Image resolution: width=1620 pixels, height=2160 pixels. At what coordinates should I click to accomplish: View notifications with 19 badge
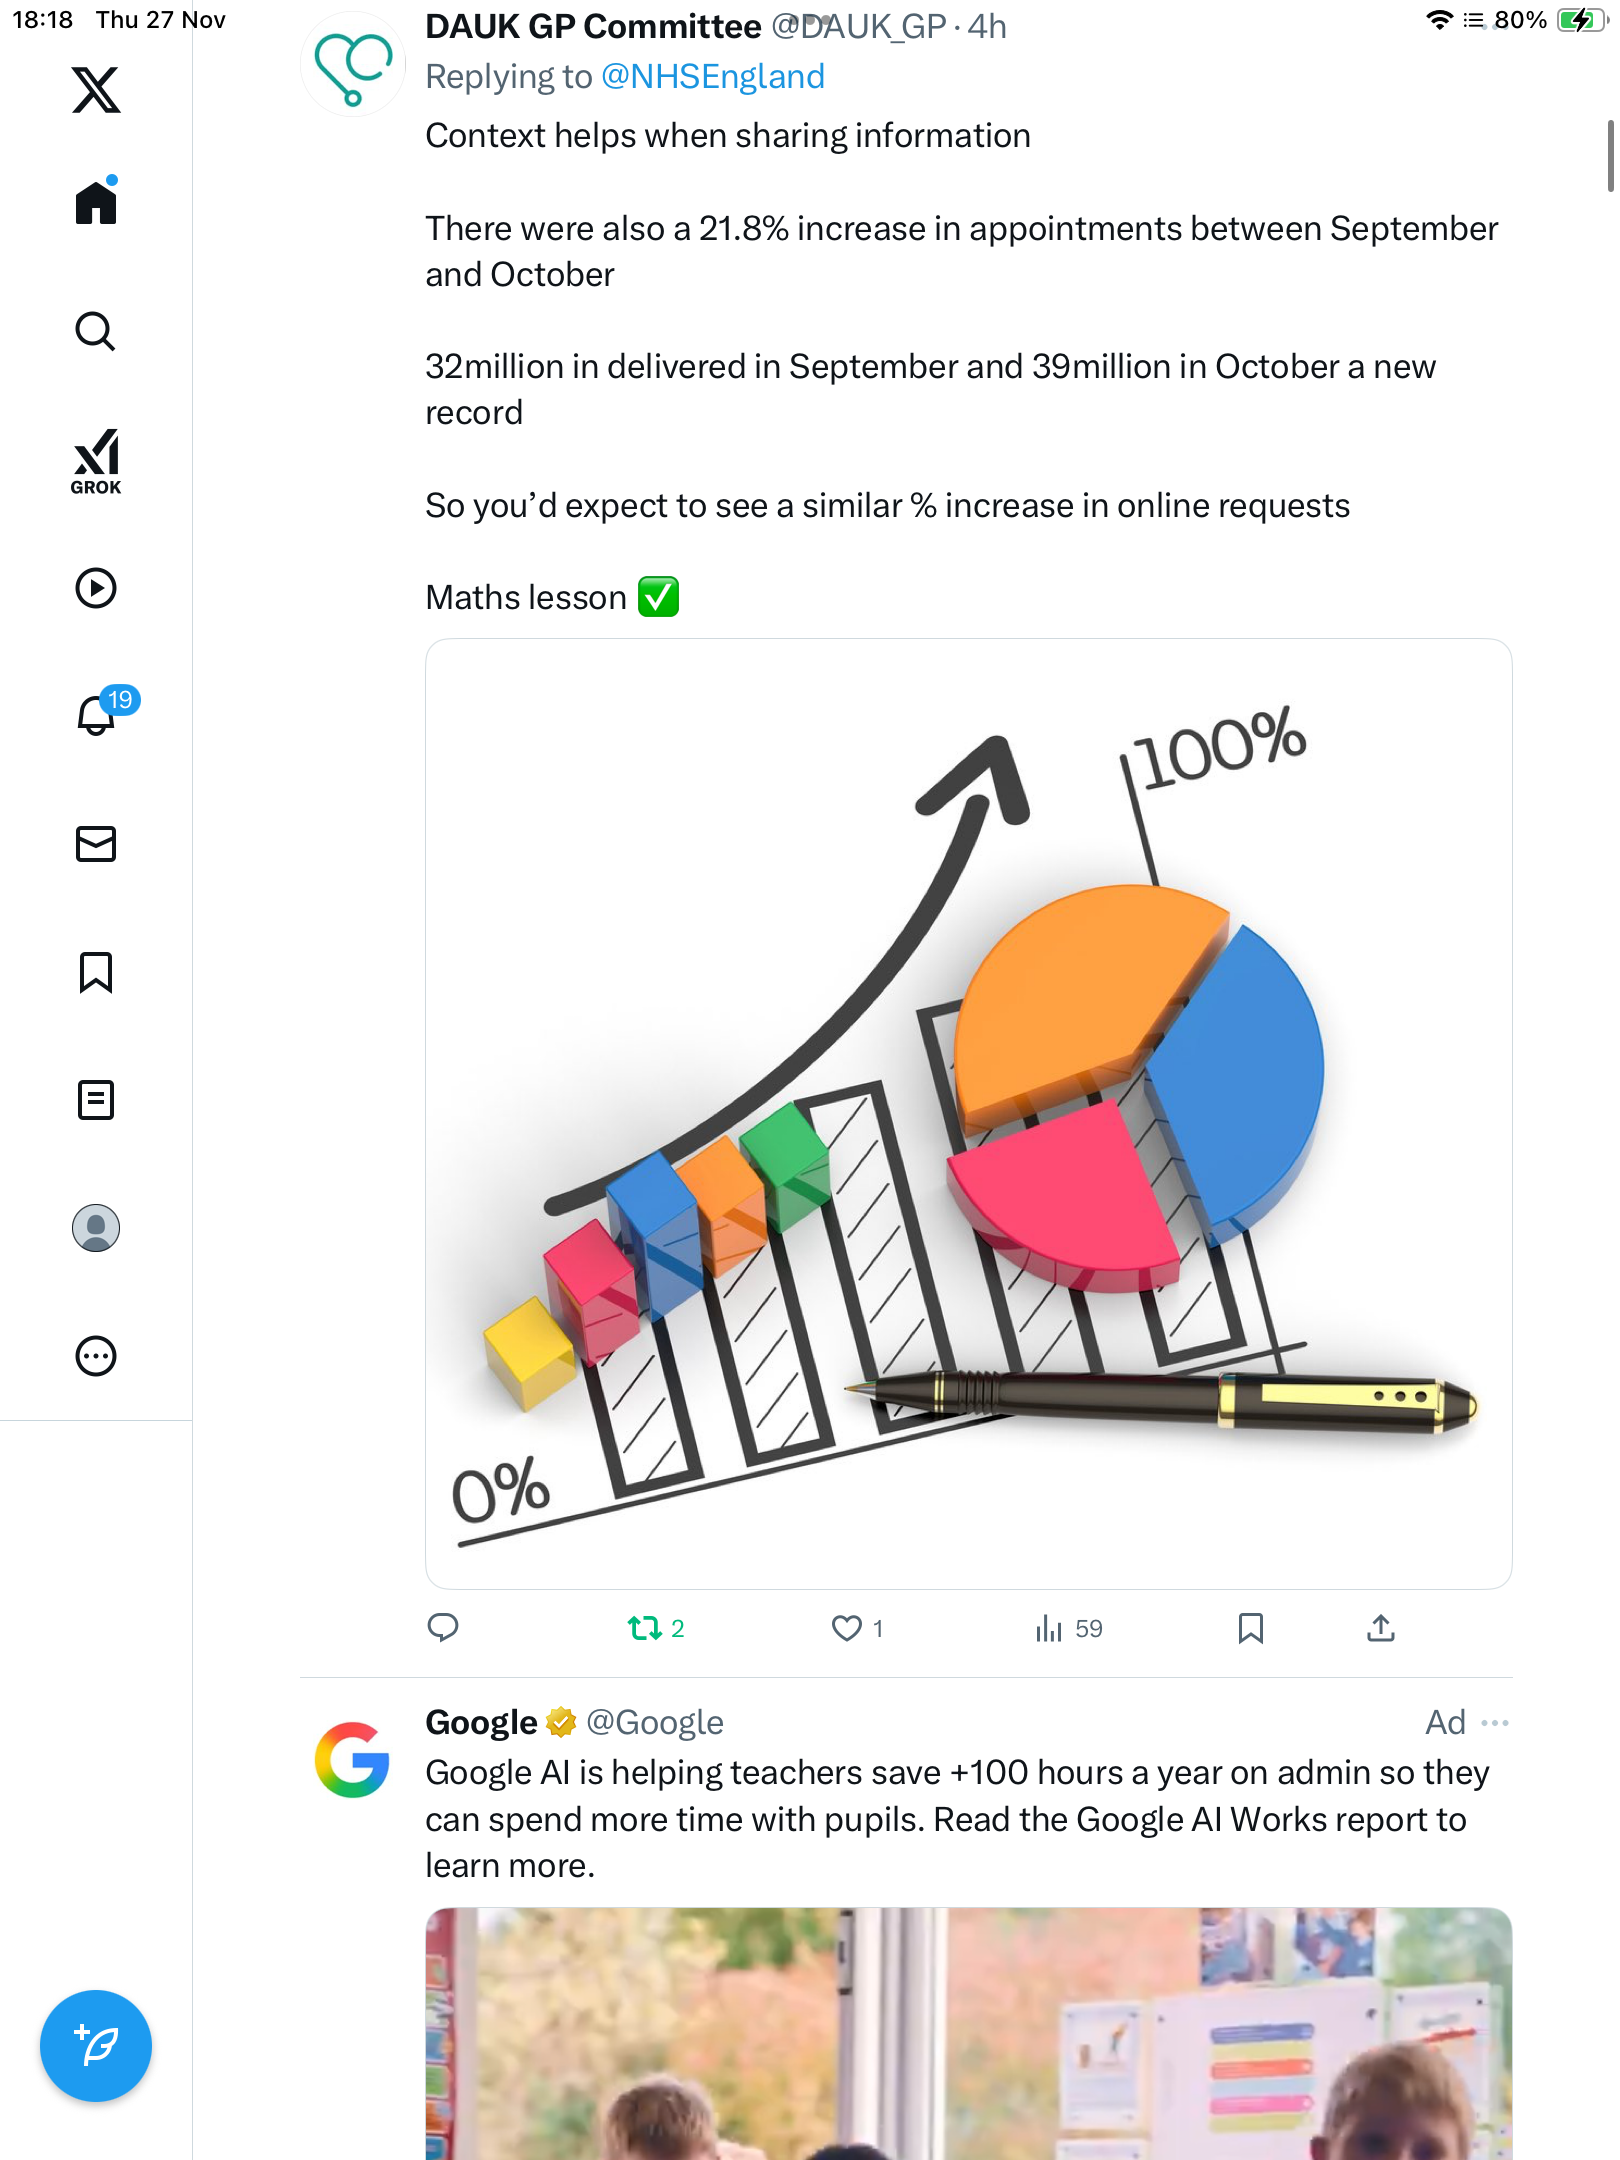(x=98, y=714)
